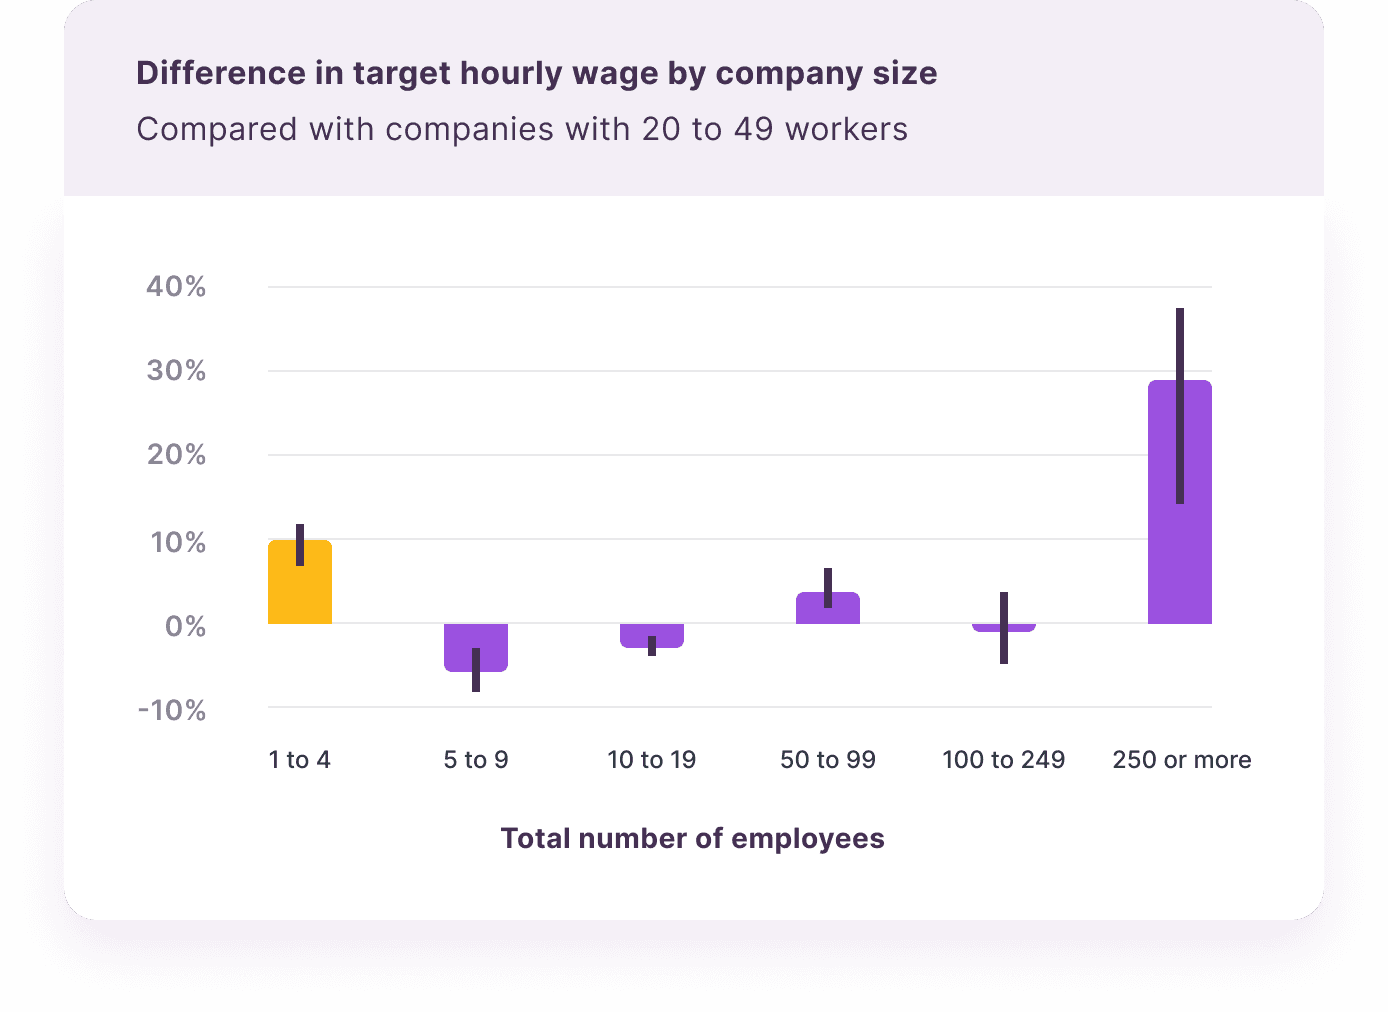The height and width of the screenshot is (1012, 1388).
Task: Click the '30%' axis label
Action: pos(176,371)
